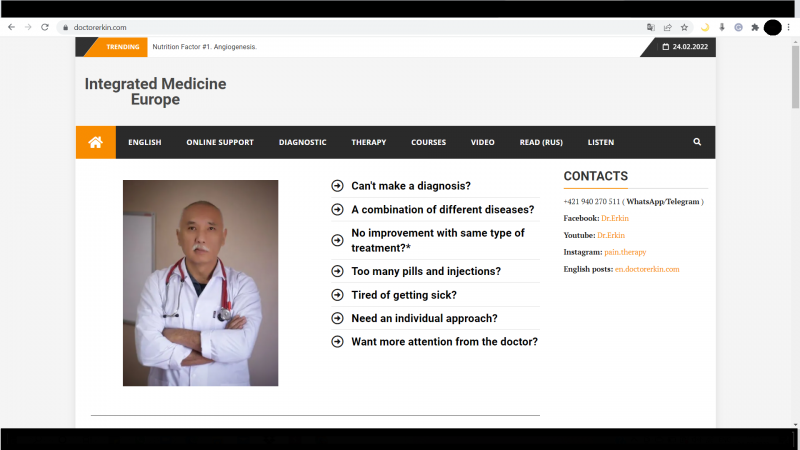This screenshot has height=450, width=800.
Task: Select DIAGNOSTIC in the navigation bar
Action: point(303,142)
